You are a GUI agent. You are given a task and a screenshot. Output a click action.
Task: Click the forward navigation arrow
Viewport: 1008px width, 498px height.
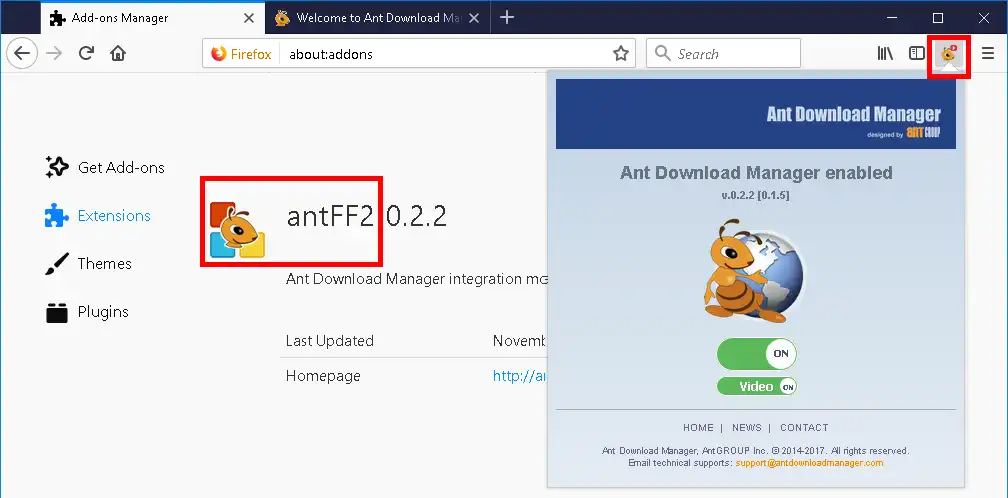click(x=55, y=53)
